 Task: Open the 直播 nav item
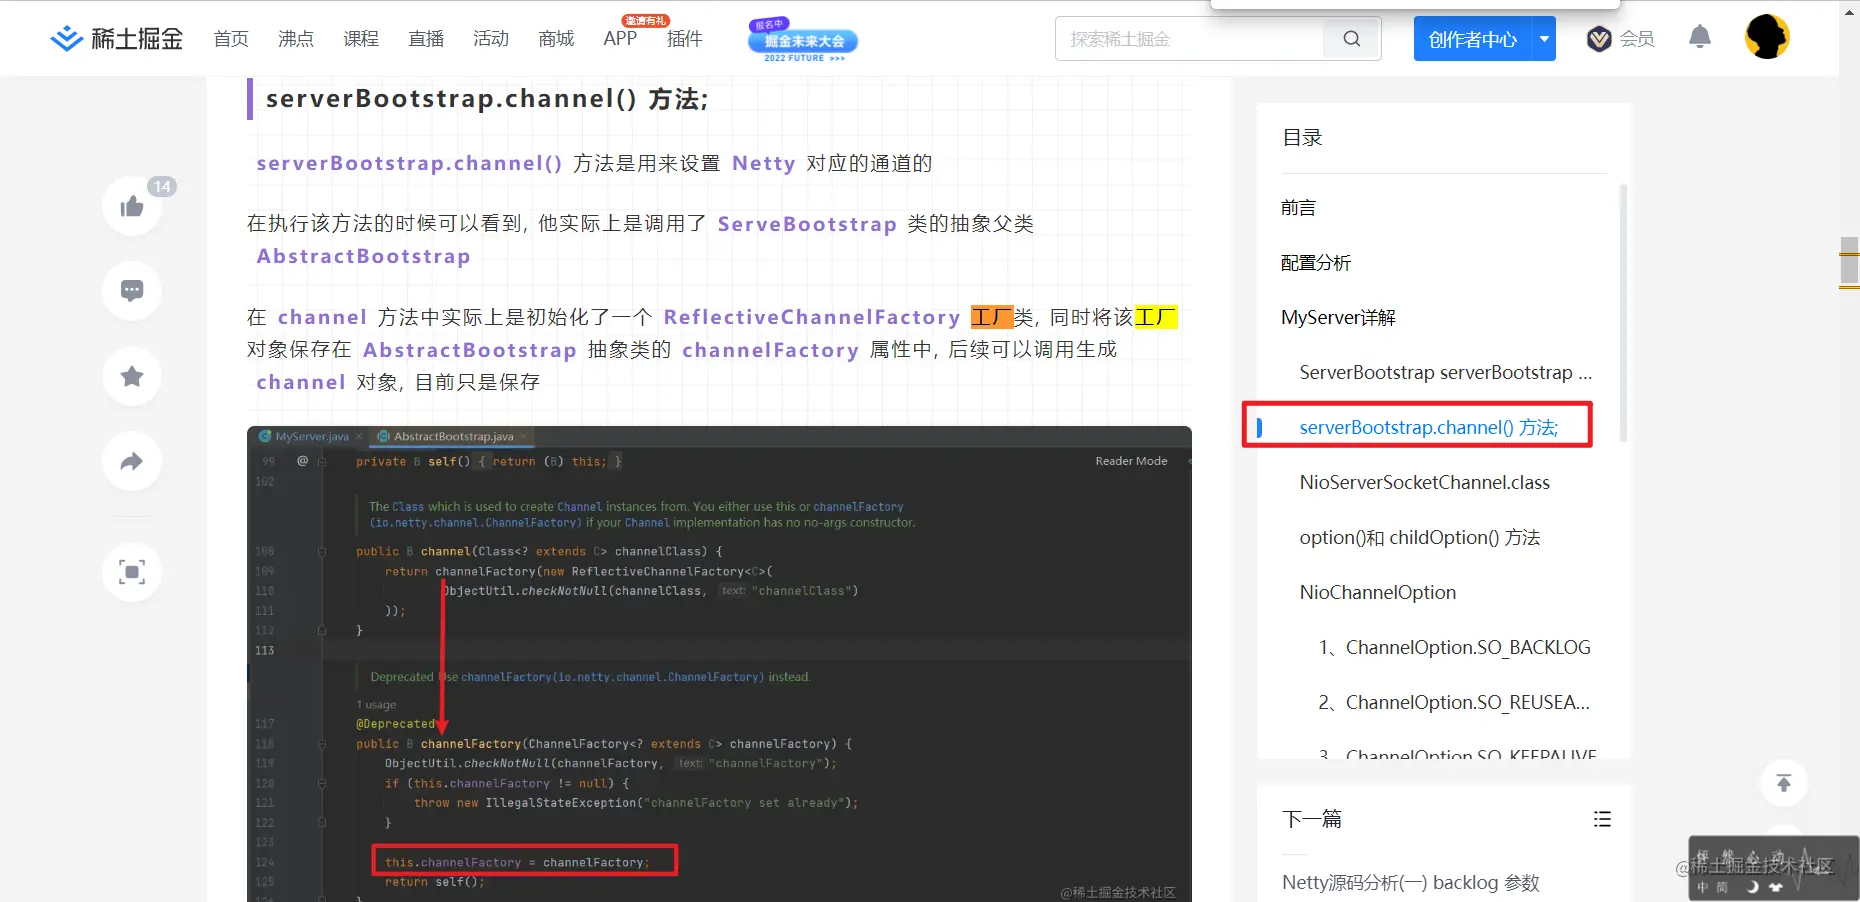(x=426, y=39)
